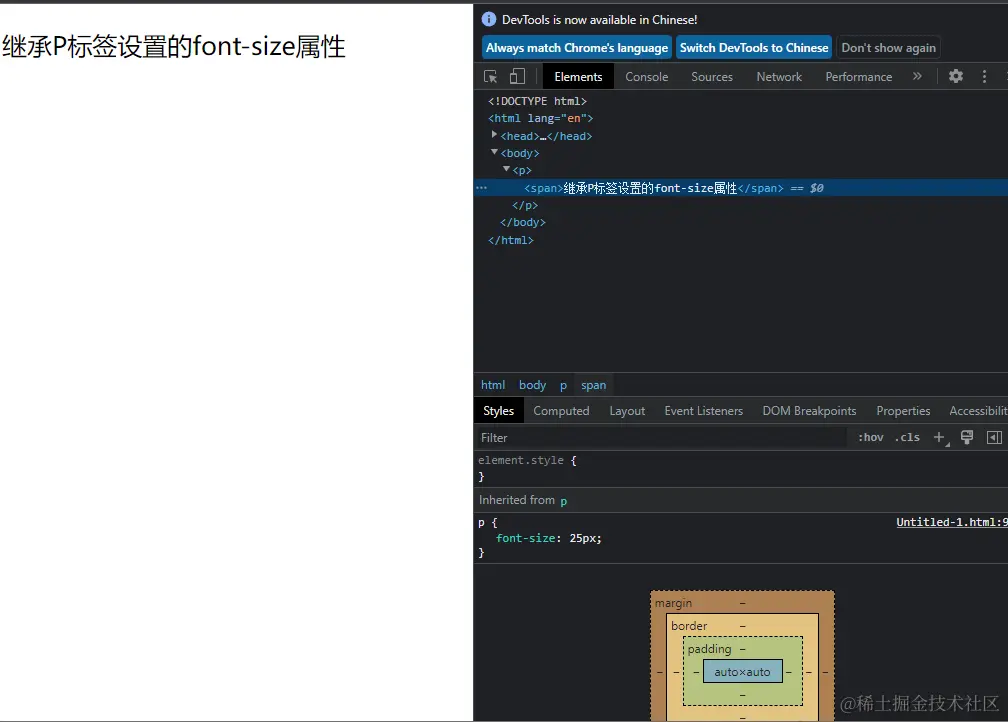Viewport: 1008px width, 722px height.
Task: Expand the head element in DOM tree
Action: tap(495, 135)
